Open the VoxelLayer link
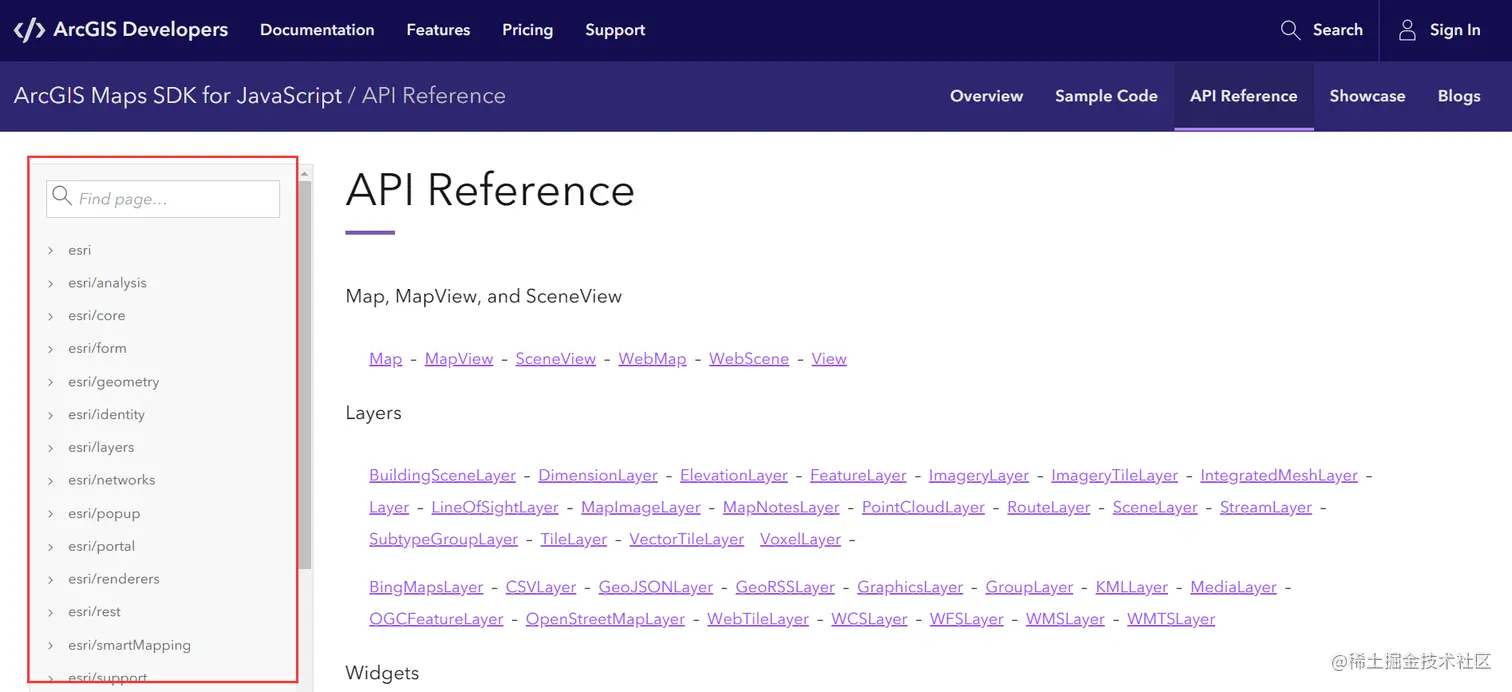 click(800, 540)
